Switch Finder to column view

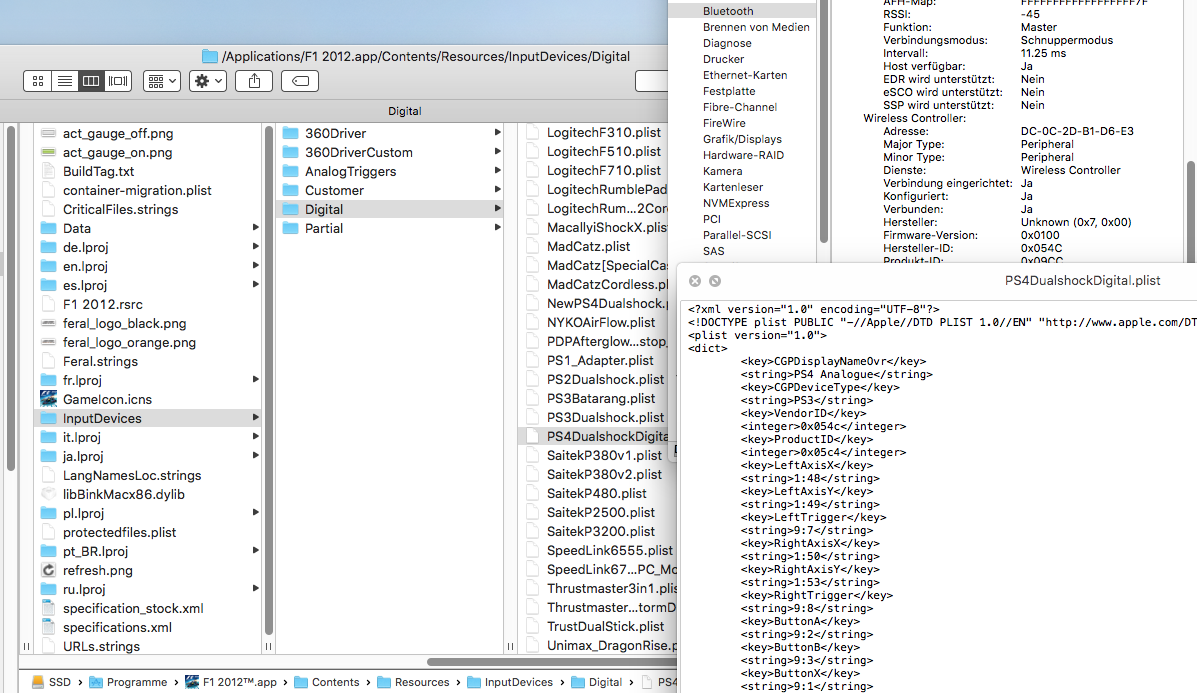pyautogui.click(x=91, y=81)
